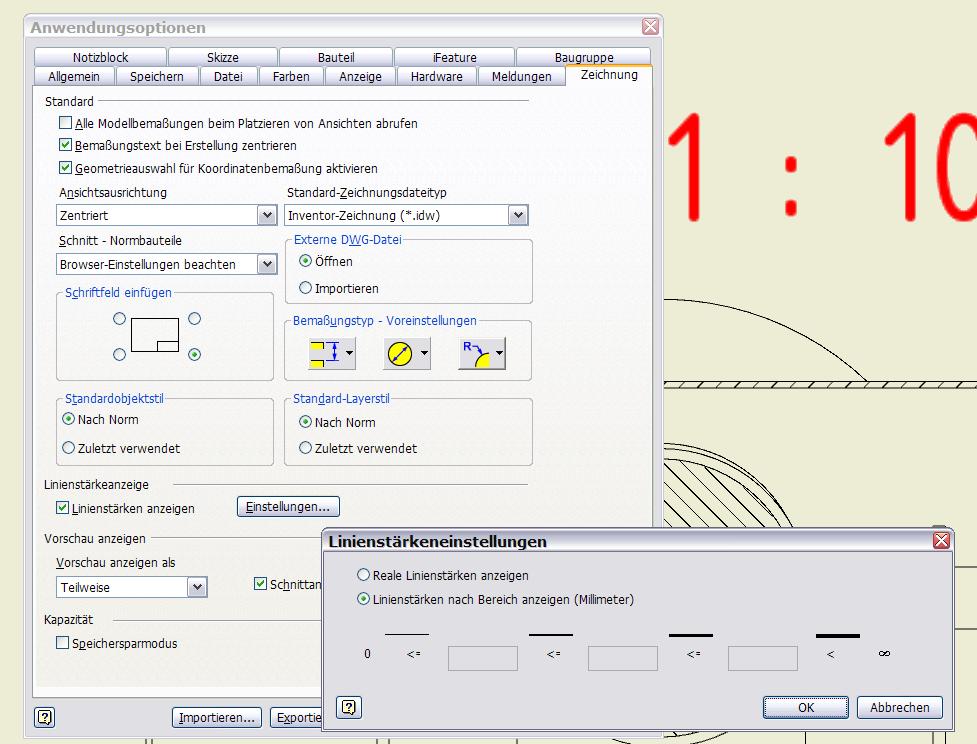Screen dimensions: 977x744
Task: Expand arrow next to diameter dimension icon
Action: [x=424, y=353]
